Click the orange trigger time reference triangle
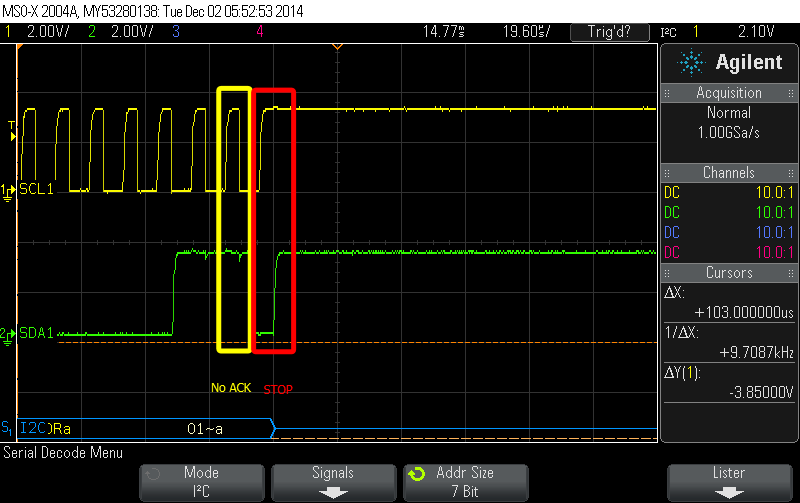This screenshot has height=503, width=800. click(x=337, y=47)
